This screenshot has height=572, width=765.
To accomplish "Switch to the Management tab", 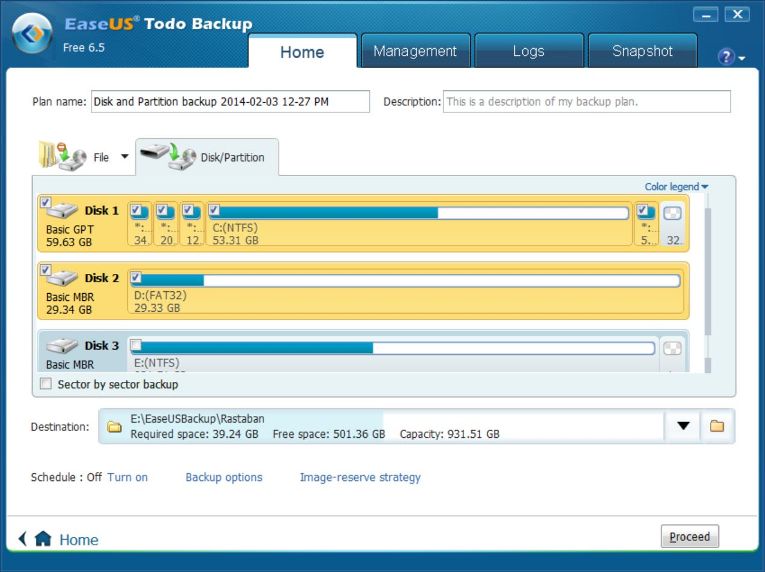I will click(414, 51).
